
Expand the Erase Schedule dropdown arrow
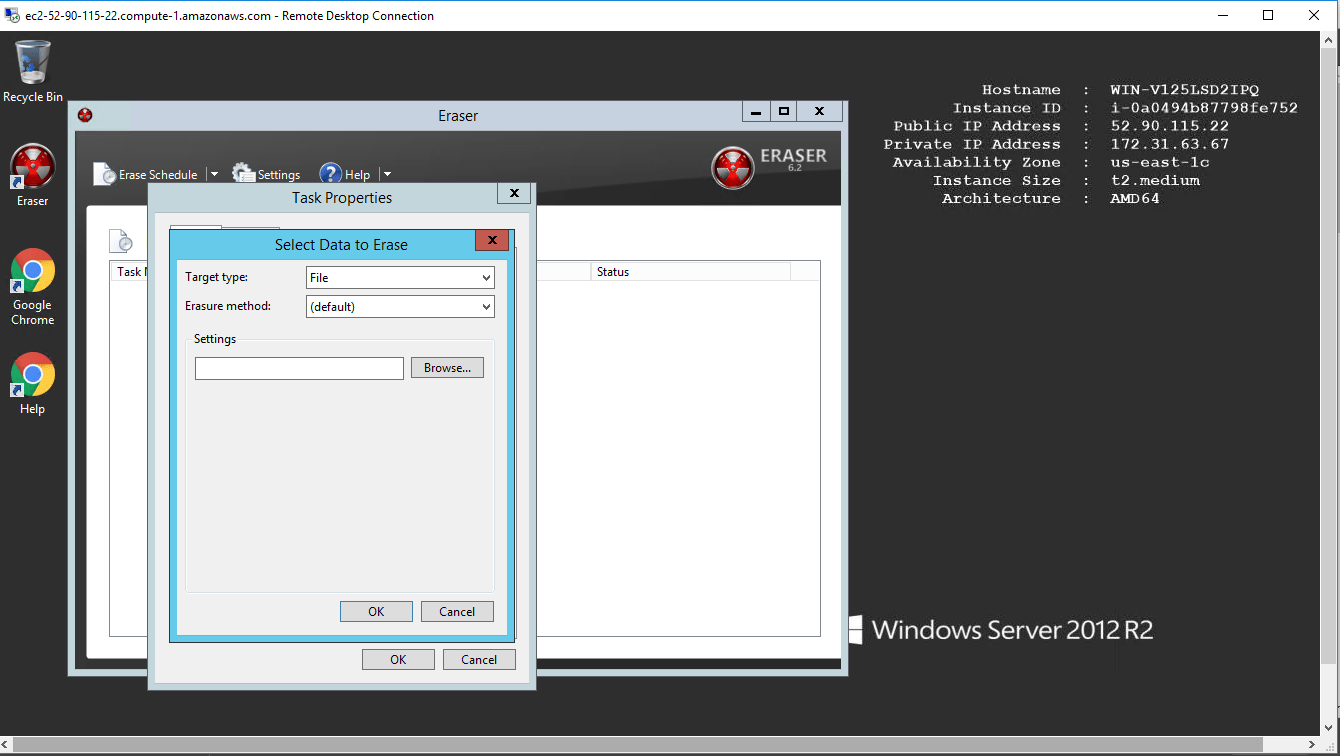coord(214,174)
